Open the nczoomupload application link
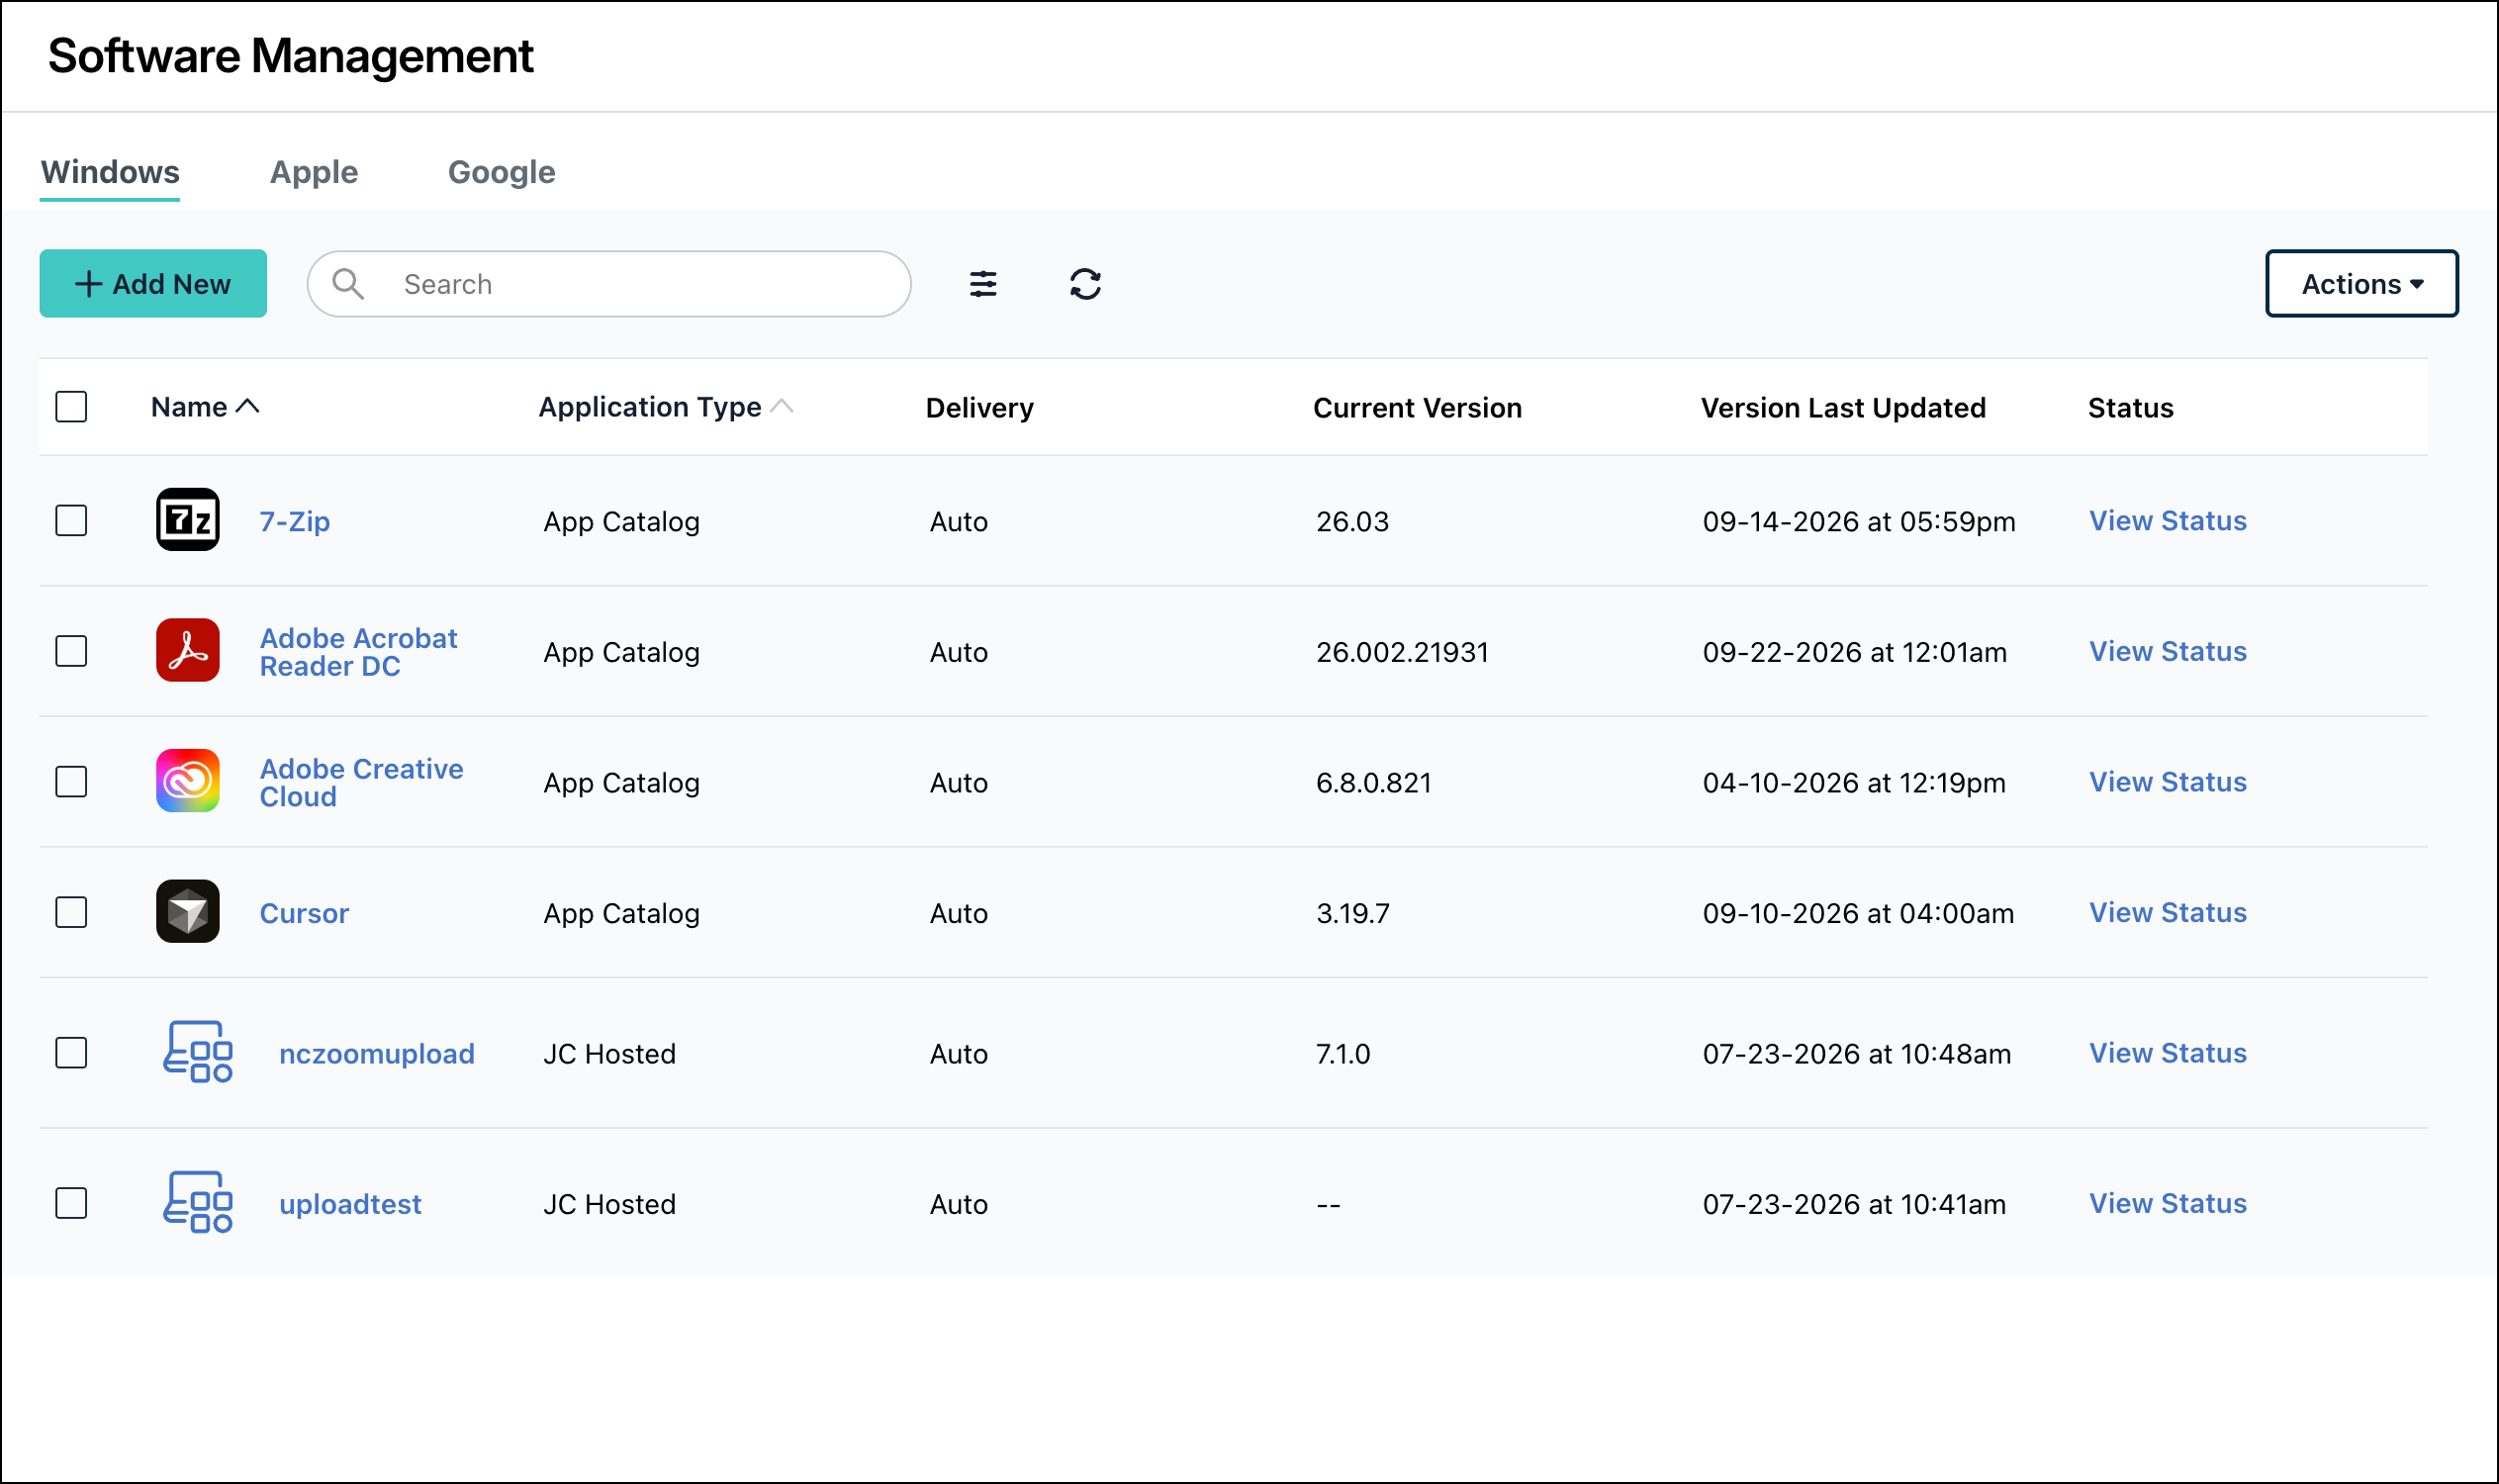This screenshot has height=1484, width=2499. (377, 1054)
